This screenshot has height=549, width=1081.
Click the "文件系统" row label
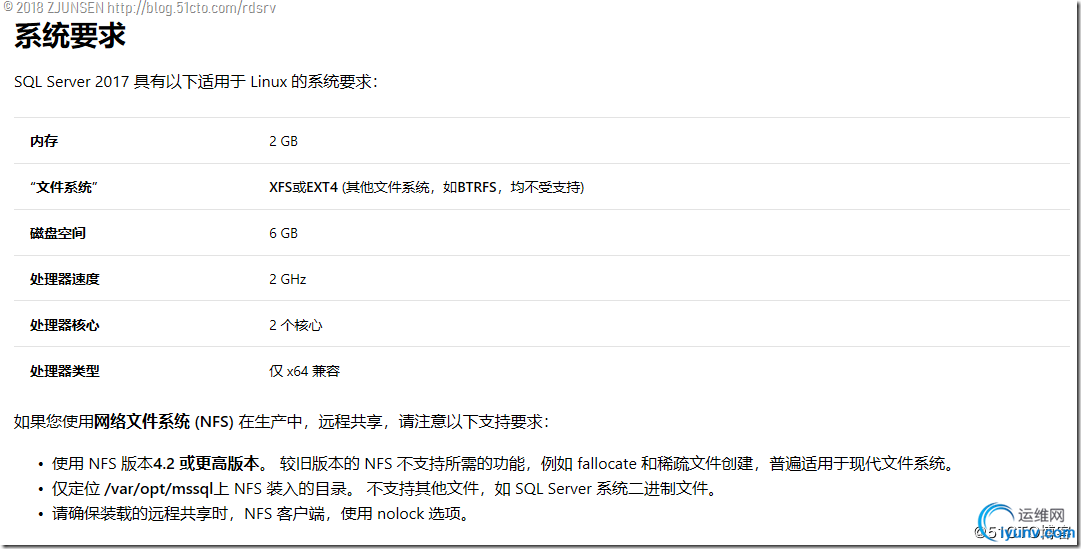point(64,187)
